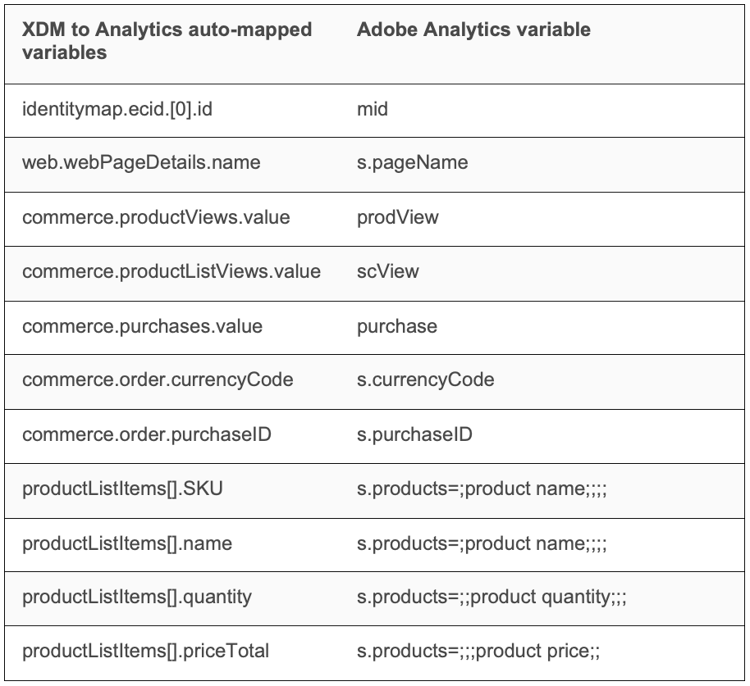
Task: Click commerce.order.currencyCode entry
Action: [157, 380]
